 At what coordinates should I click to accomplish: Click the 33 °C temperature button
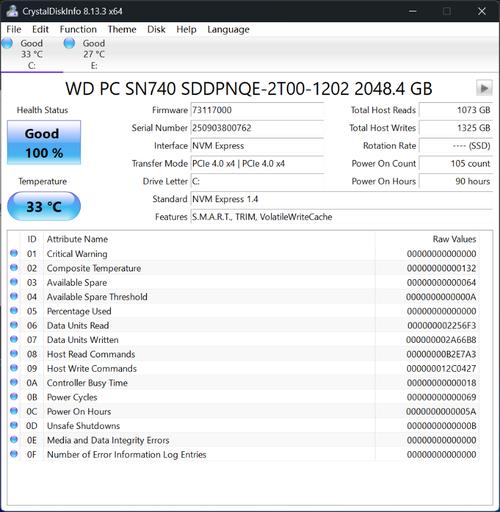tap(44, 206)
